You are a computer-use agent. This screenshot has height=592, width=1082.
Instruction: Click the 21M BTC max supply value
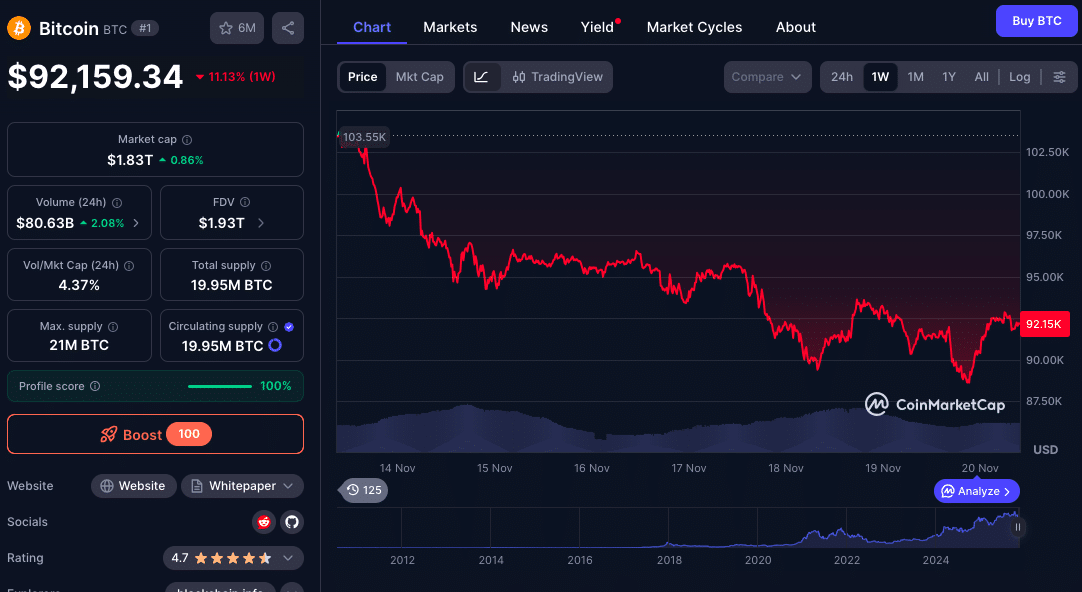[x=79, y=345]
